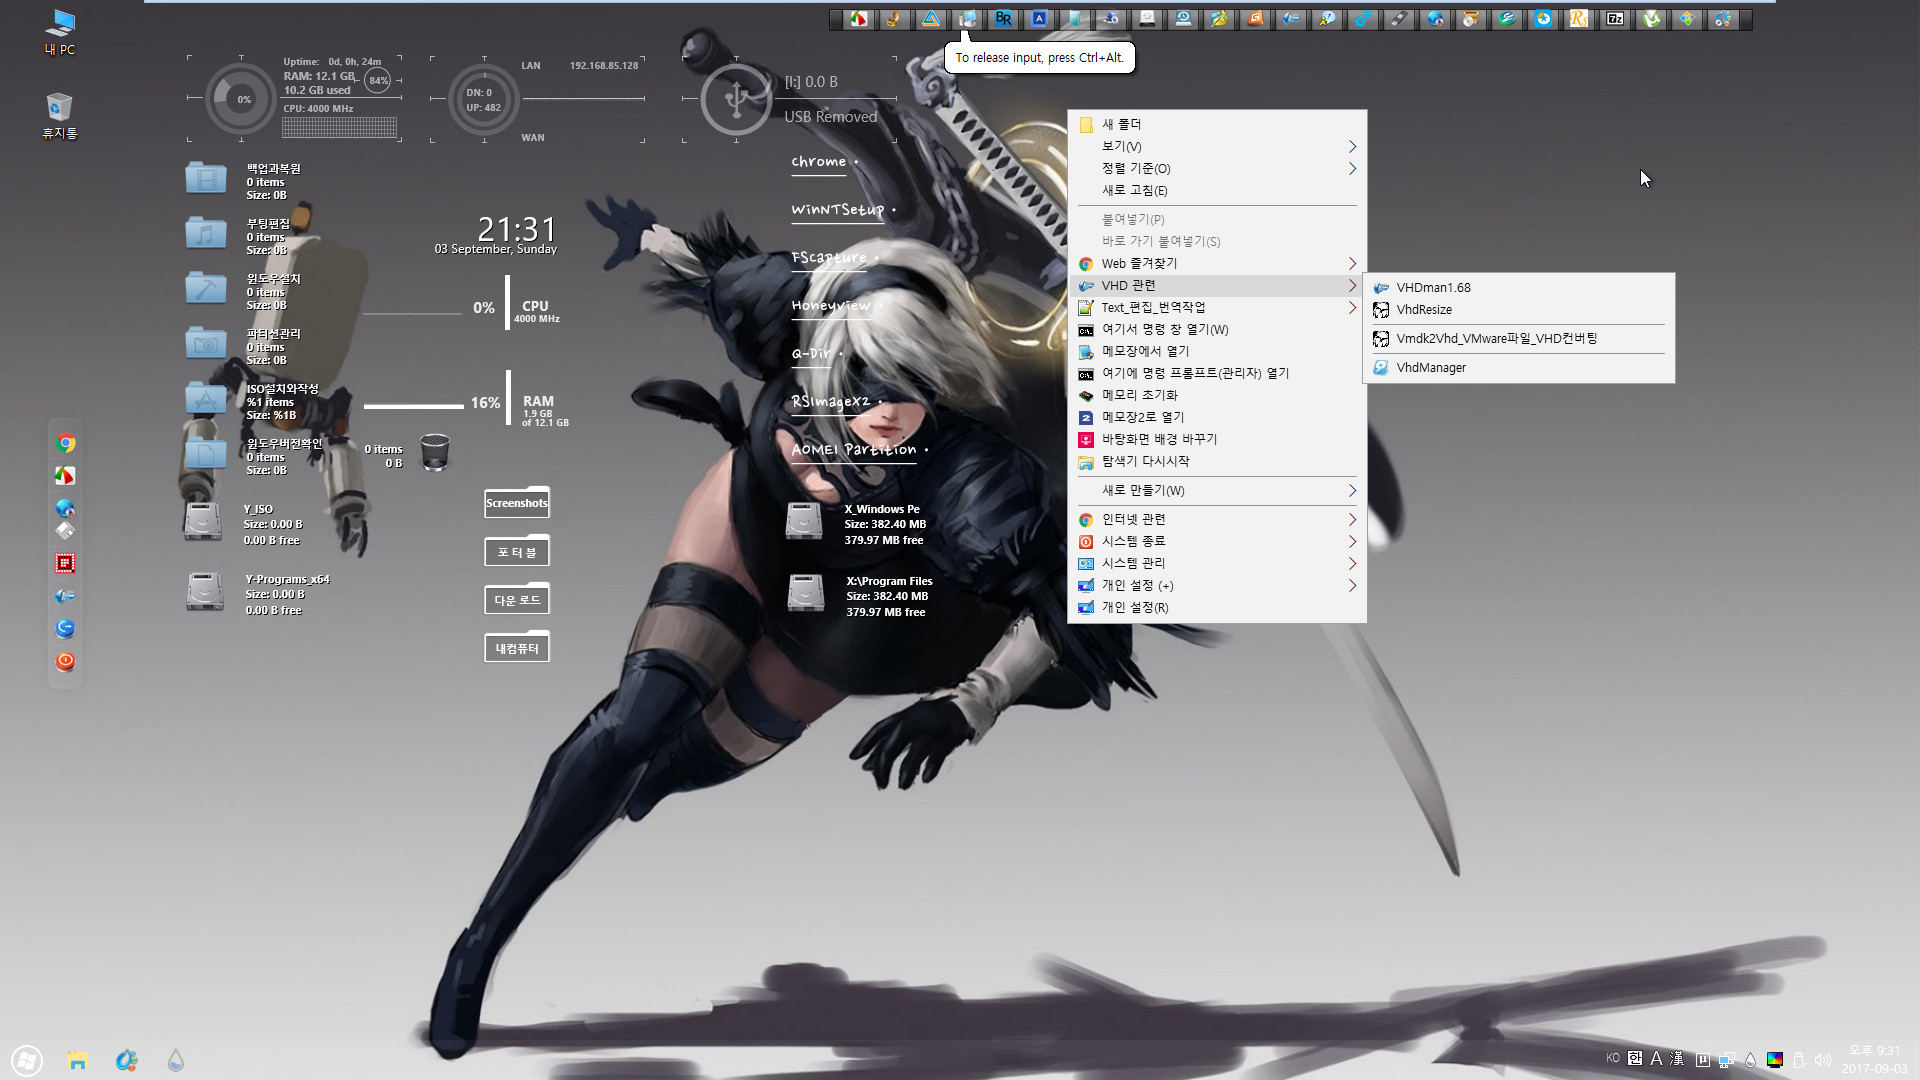Viewport: 1920px width, 1080px height.
Task: Expand 시스템 종료 submenu
Action: coord(1217,542)
